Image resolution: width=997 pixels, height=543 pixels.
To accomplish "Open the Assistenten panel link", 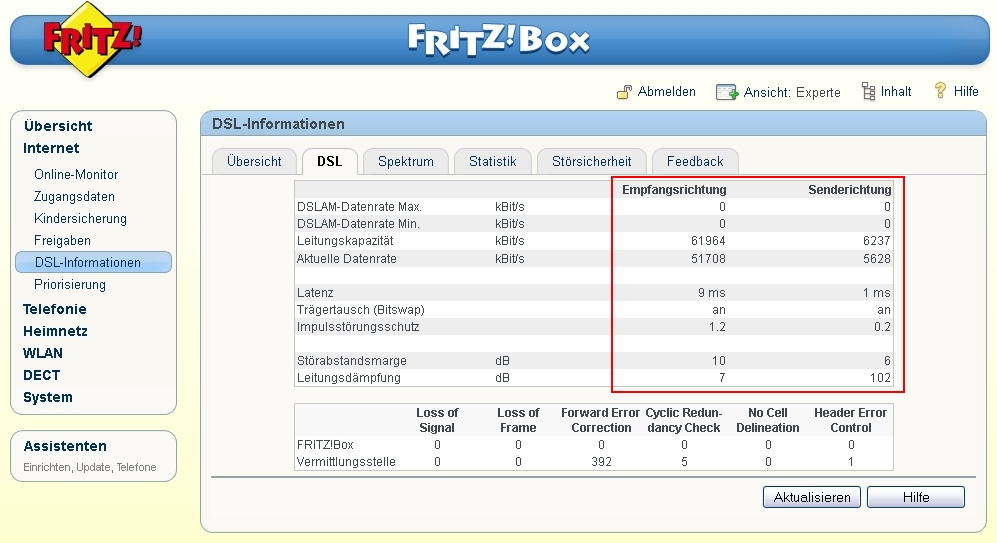I will point(65,446).
